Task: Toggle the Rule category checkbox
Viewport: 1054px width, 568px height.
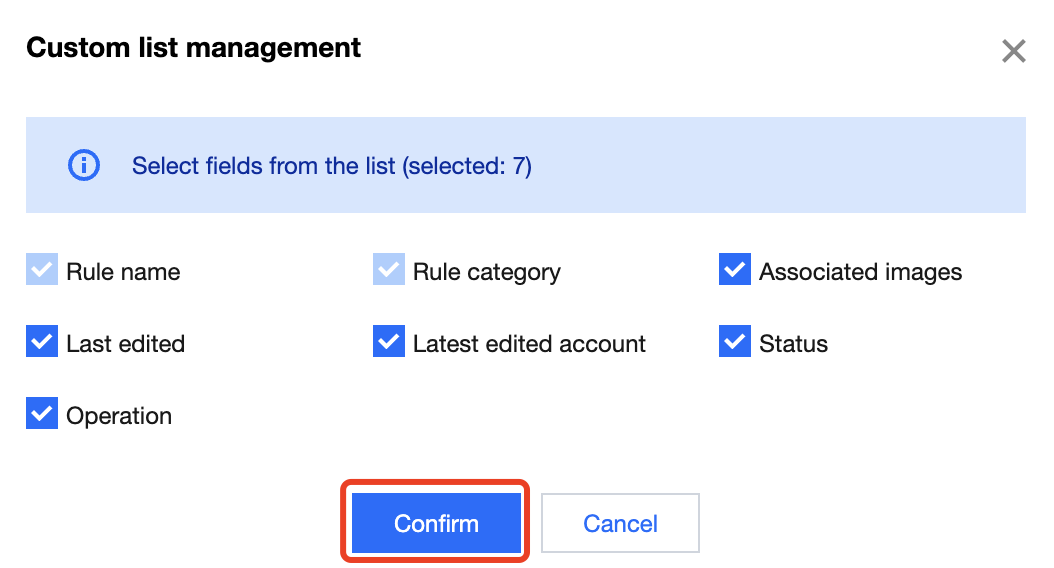Action: click(388, 270)
